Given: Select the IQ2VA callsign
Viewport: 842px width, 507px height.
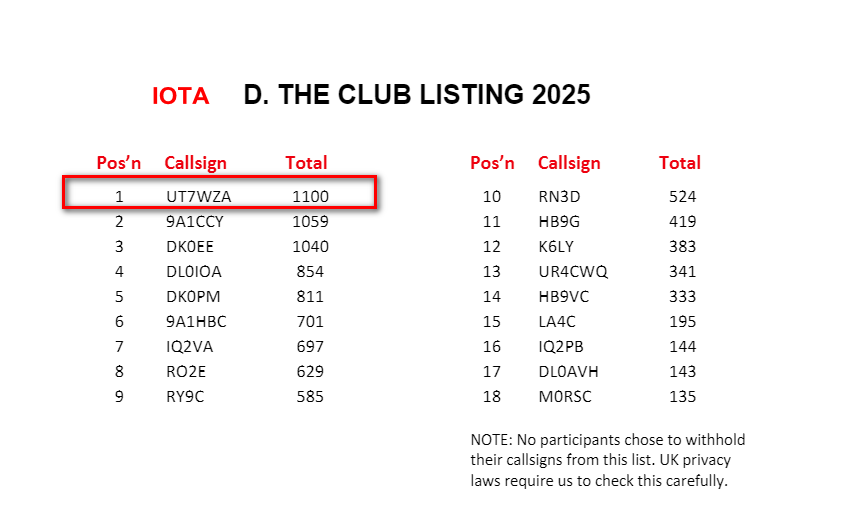Looking at the screenshot, I should click(x=190, y=346).
